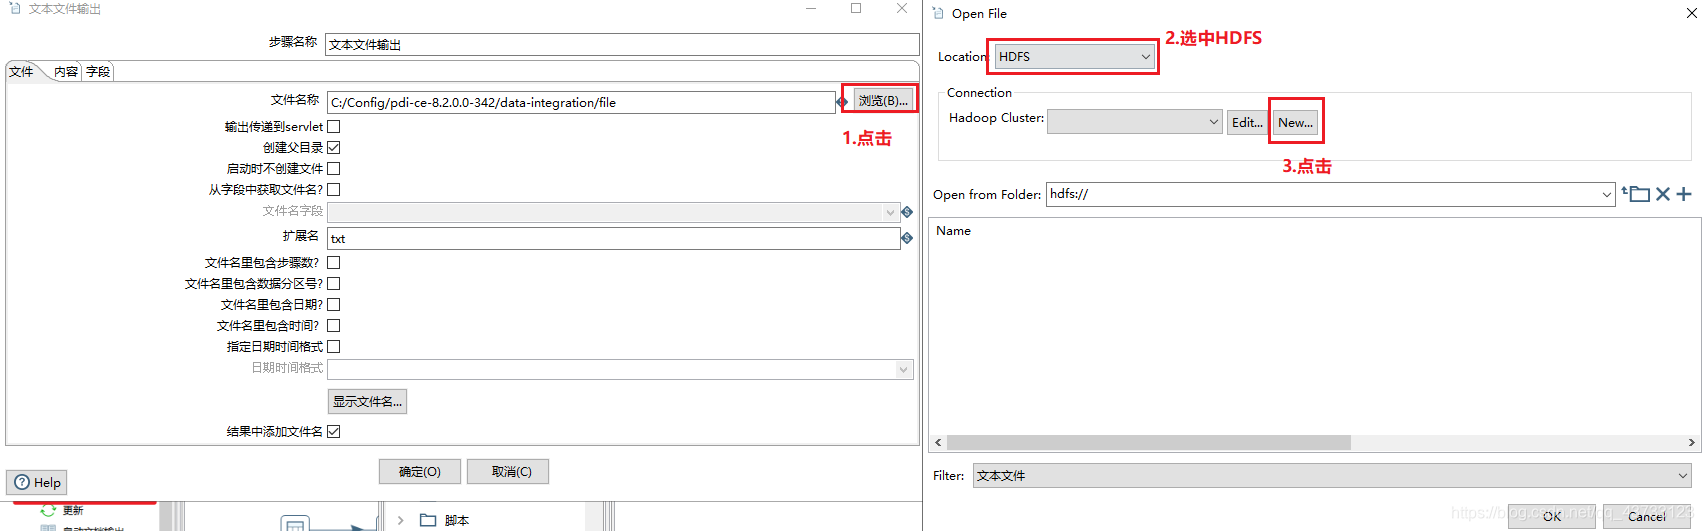The height and width of the screenshot is (531, 1704).
Task: Click the 浏览(B)... browse button
Action: tap(883, 101)
